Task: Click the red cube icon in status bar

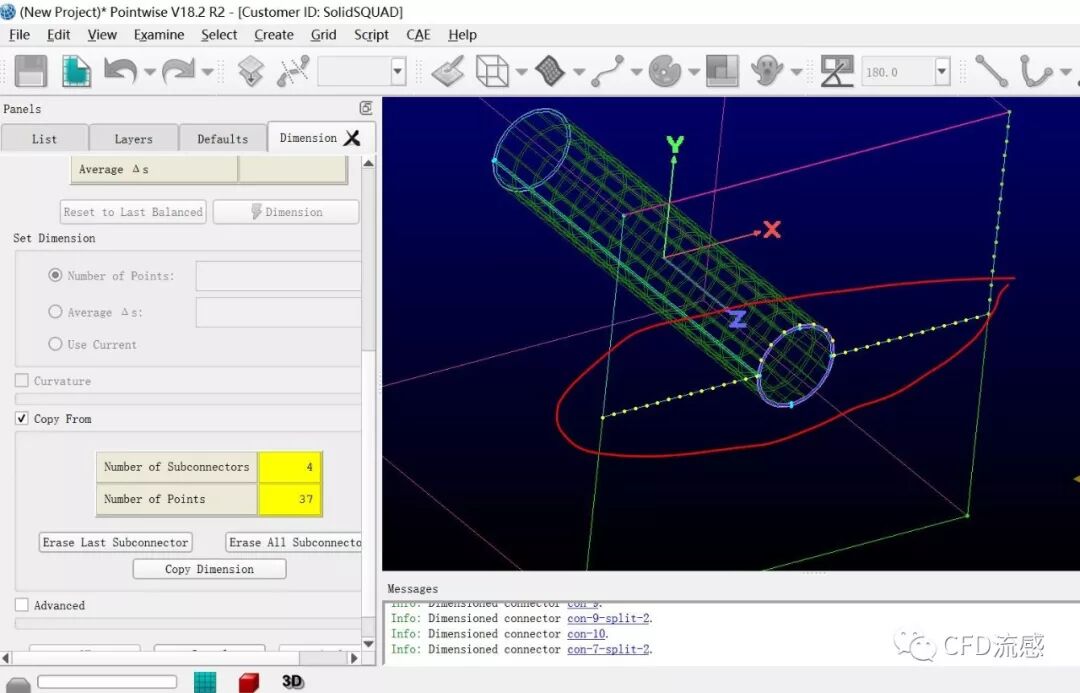Action: pyautogui.click(x=249, y=682)
